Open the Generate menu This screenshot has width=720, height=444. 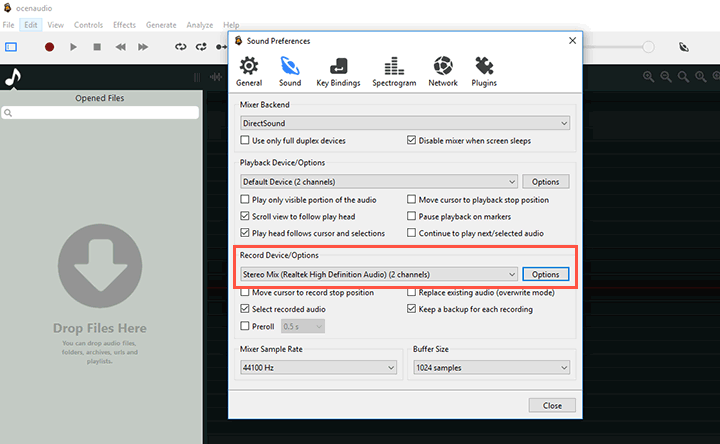(161, 25)
